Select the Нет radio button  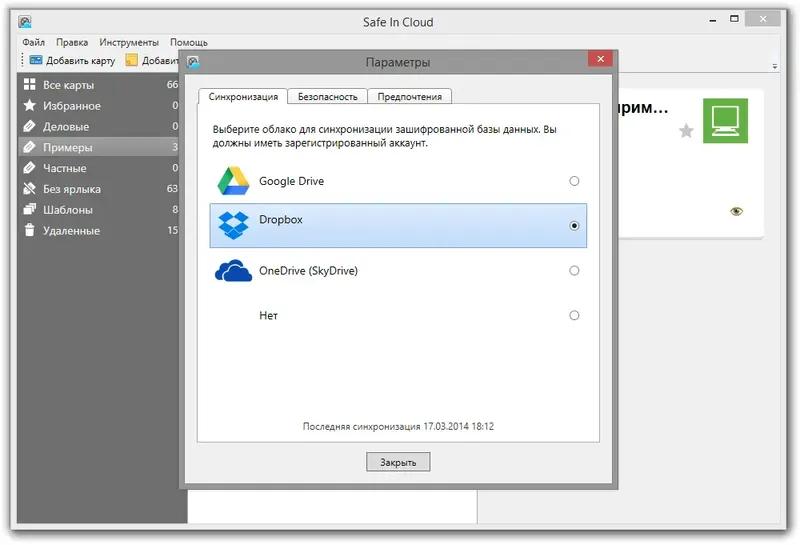click(x=574, y=315)
